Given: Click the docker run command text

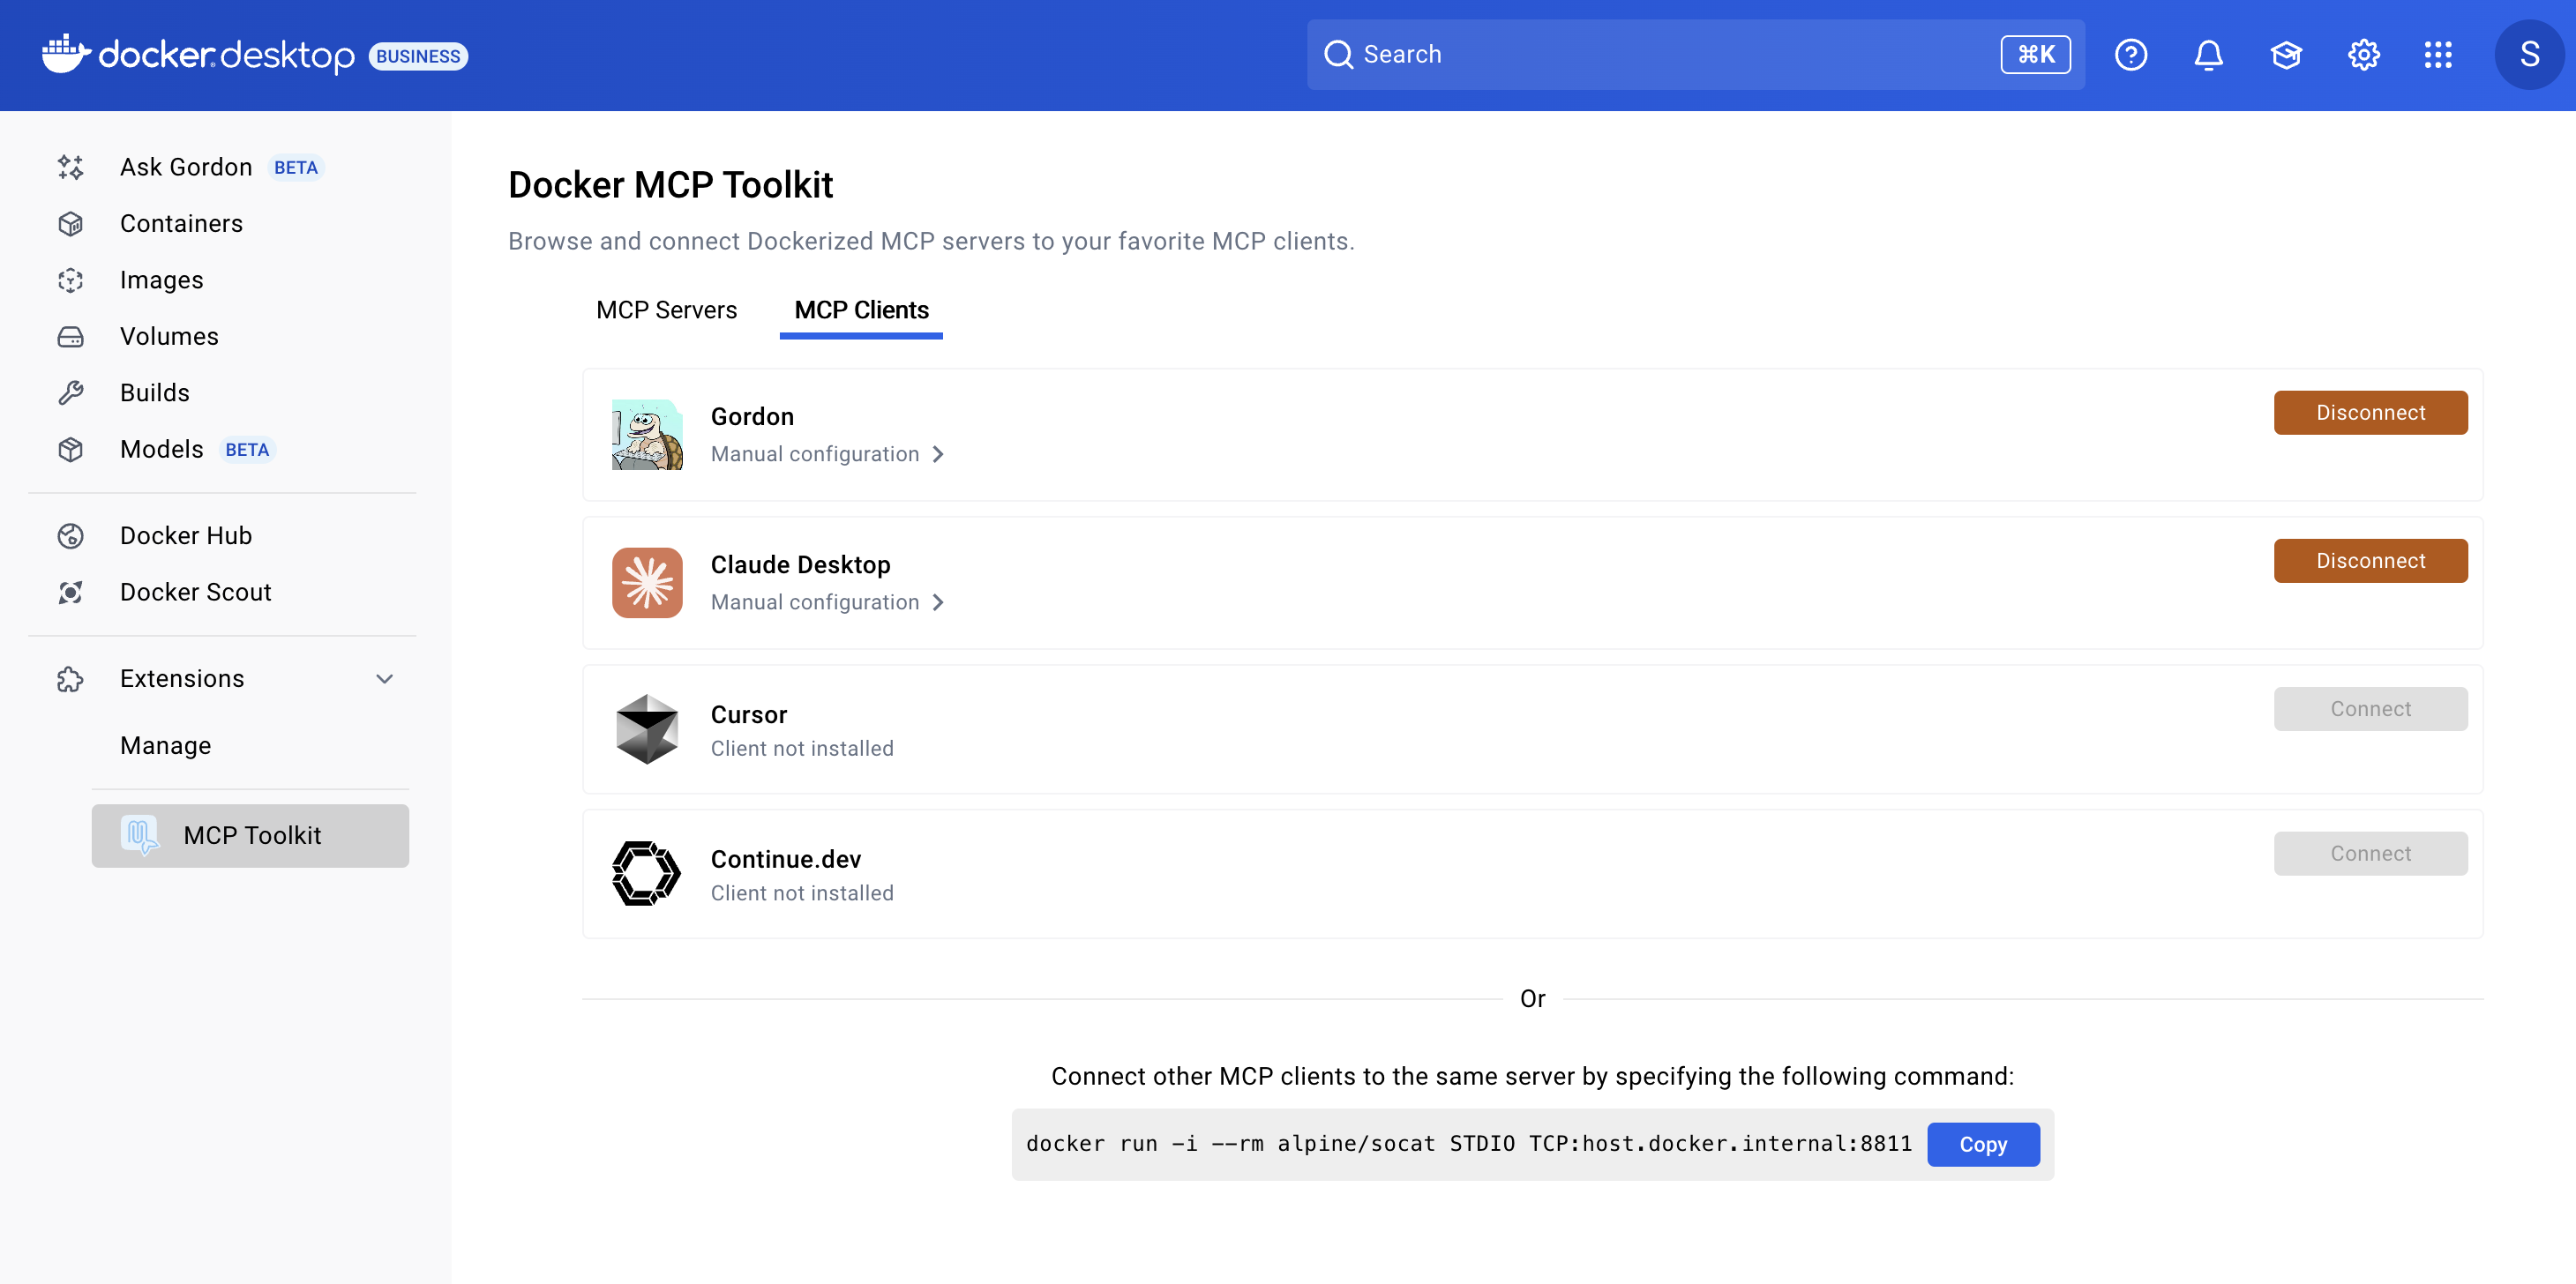Looking at the screenshot, I should pos(1469,1144).
